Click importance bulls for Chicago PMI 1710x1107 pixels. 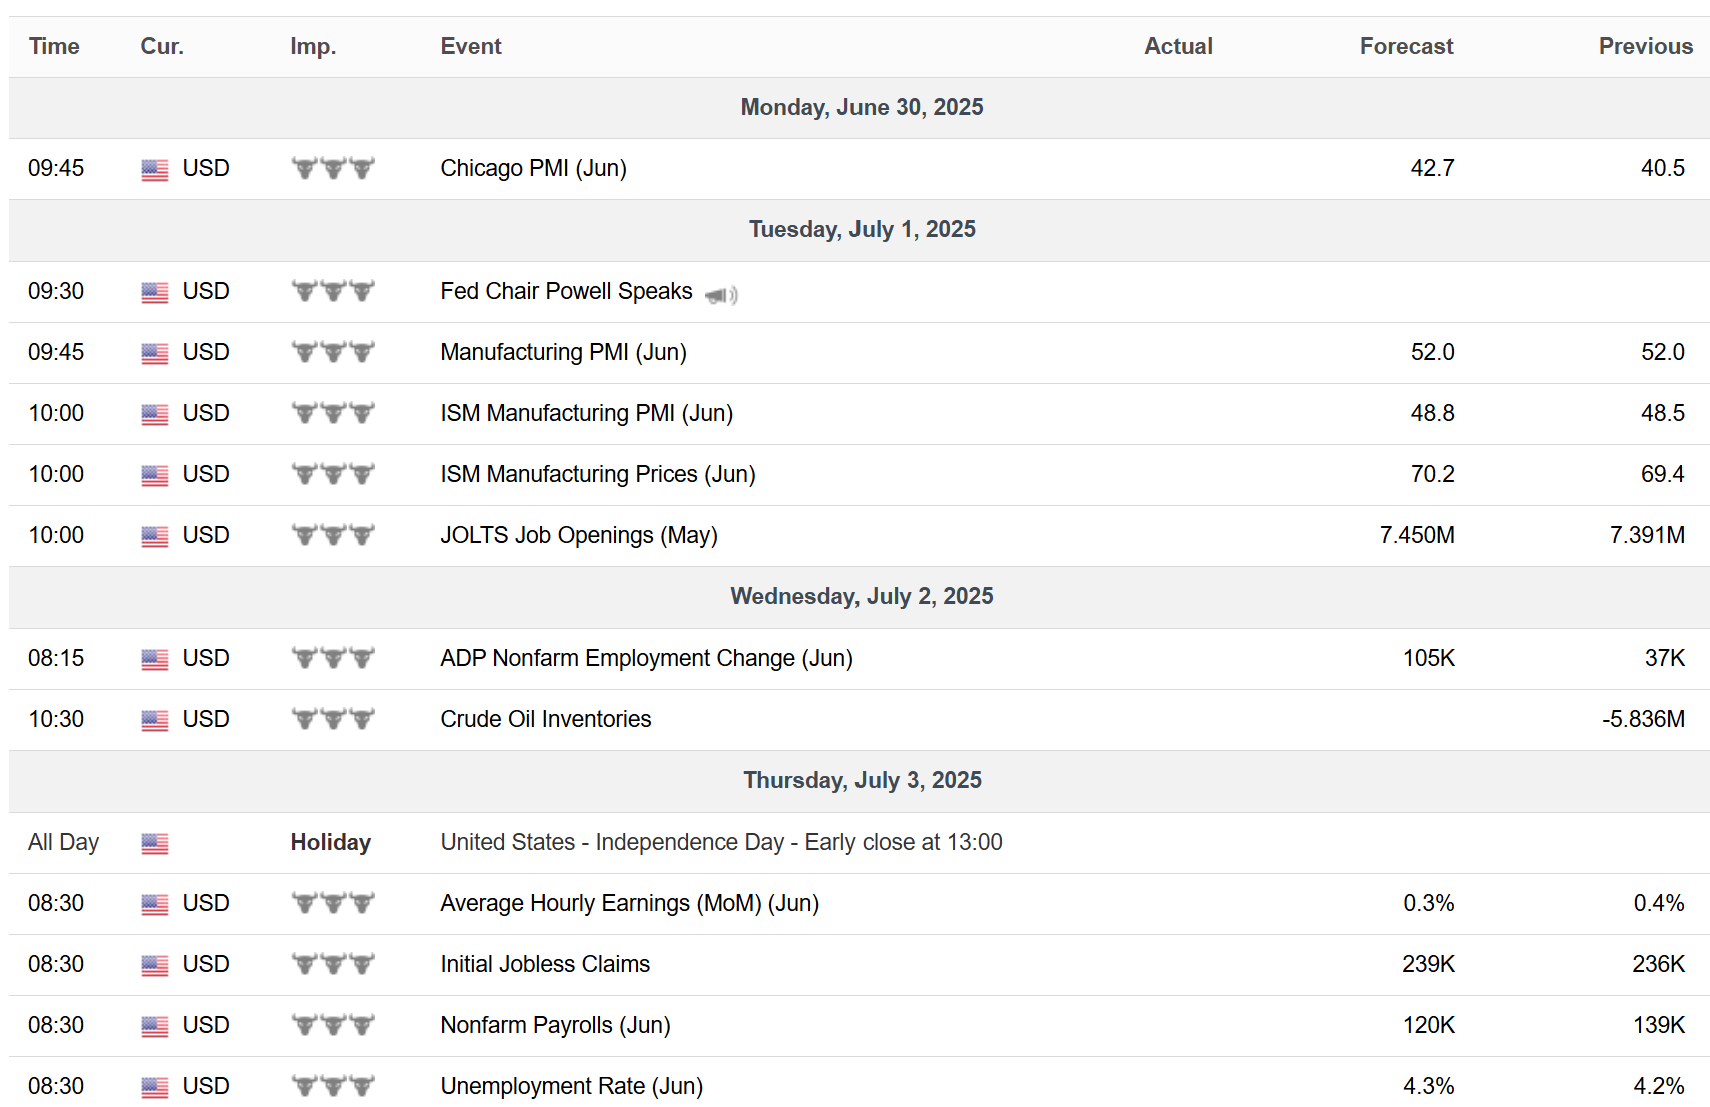point(333,168)
